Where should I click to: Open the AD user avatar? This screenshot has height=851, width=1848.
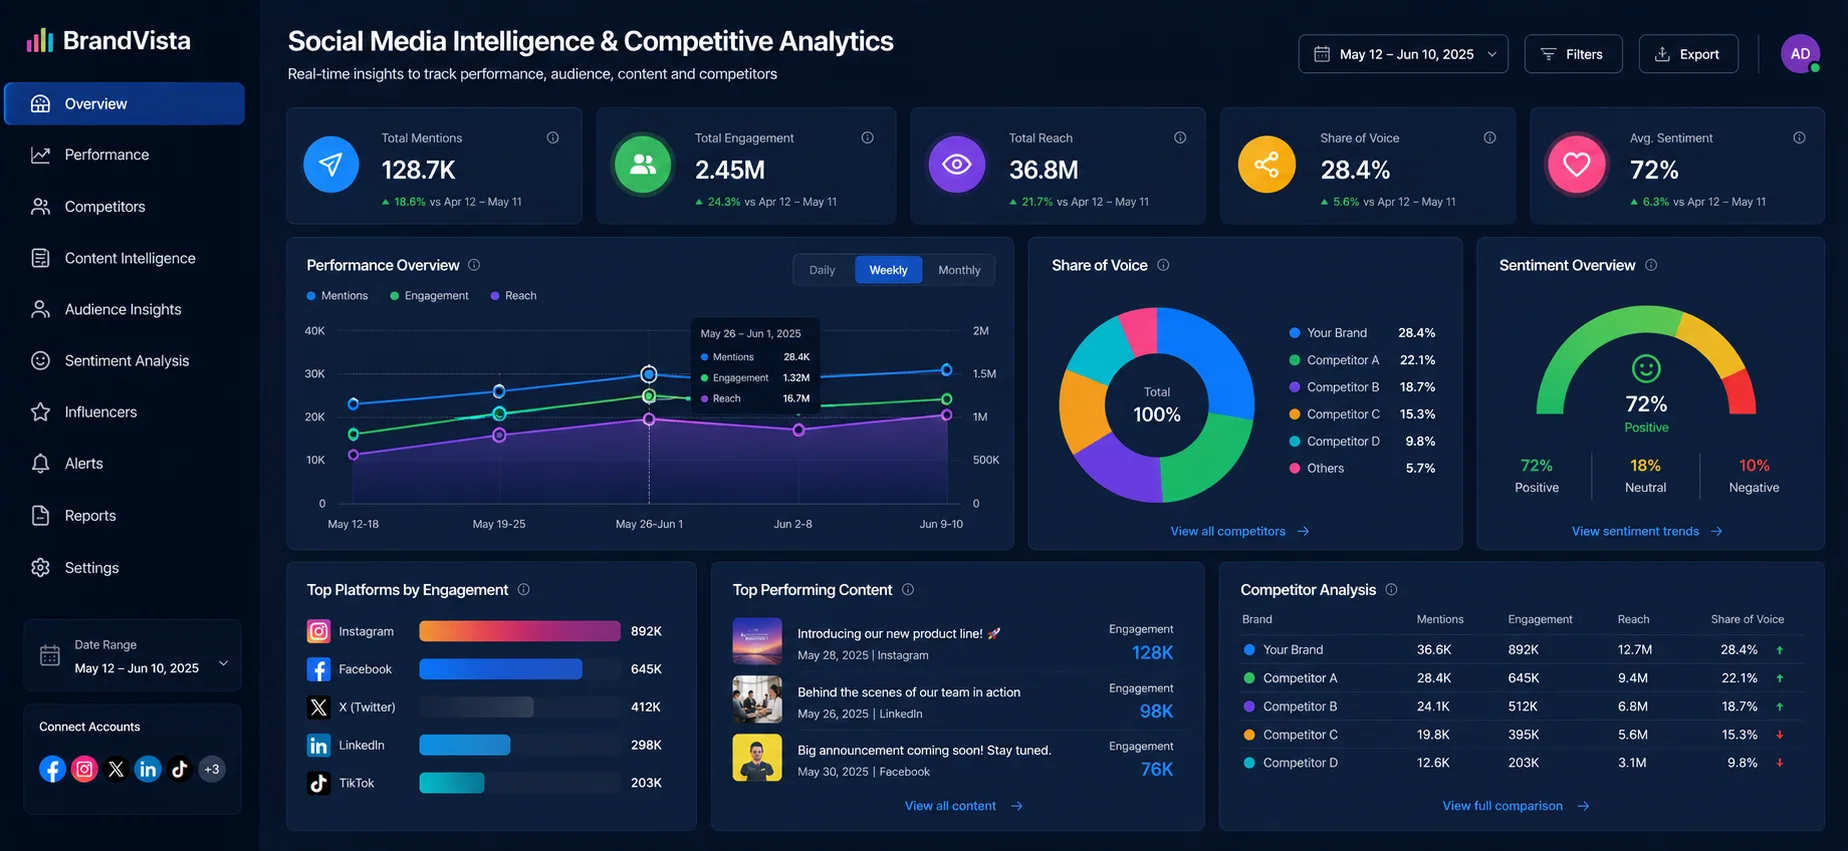click(x=1800, y=54)
